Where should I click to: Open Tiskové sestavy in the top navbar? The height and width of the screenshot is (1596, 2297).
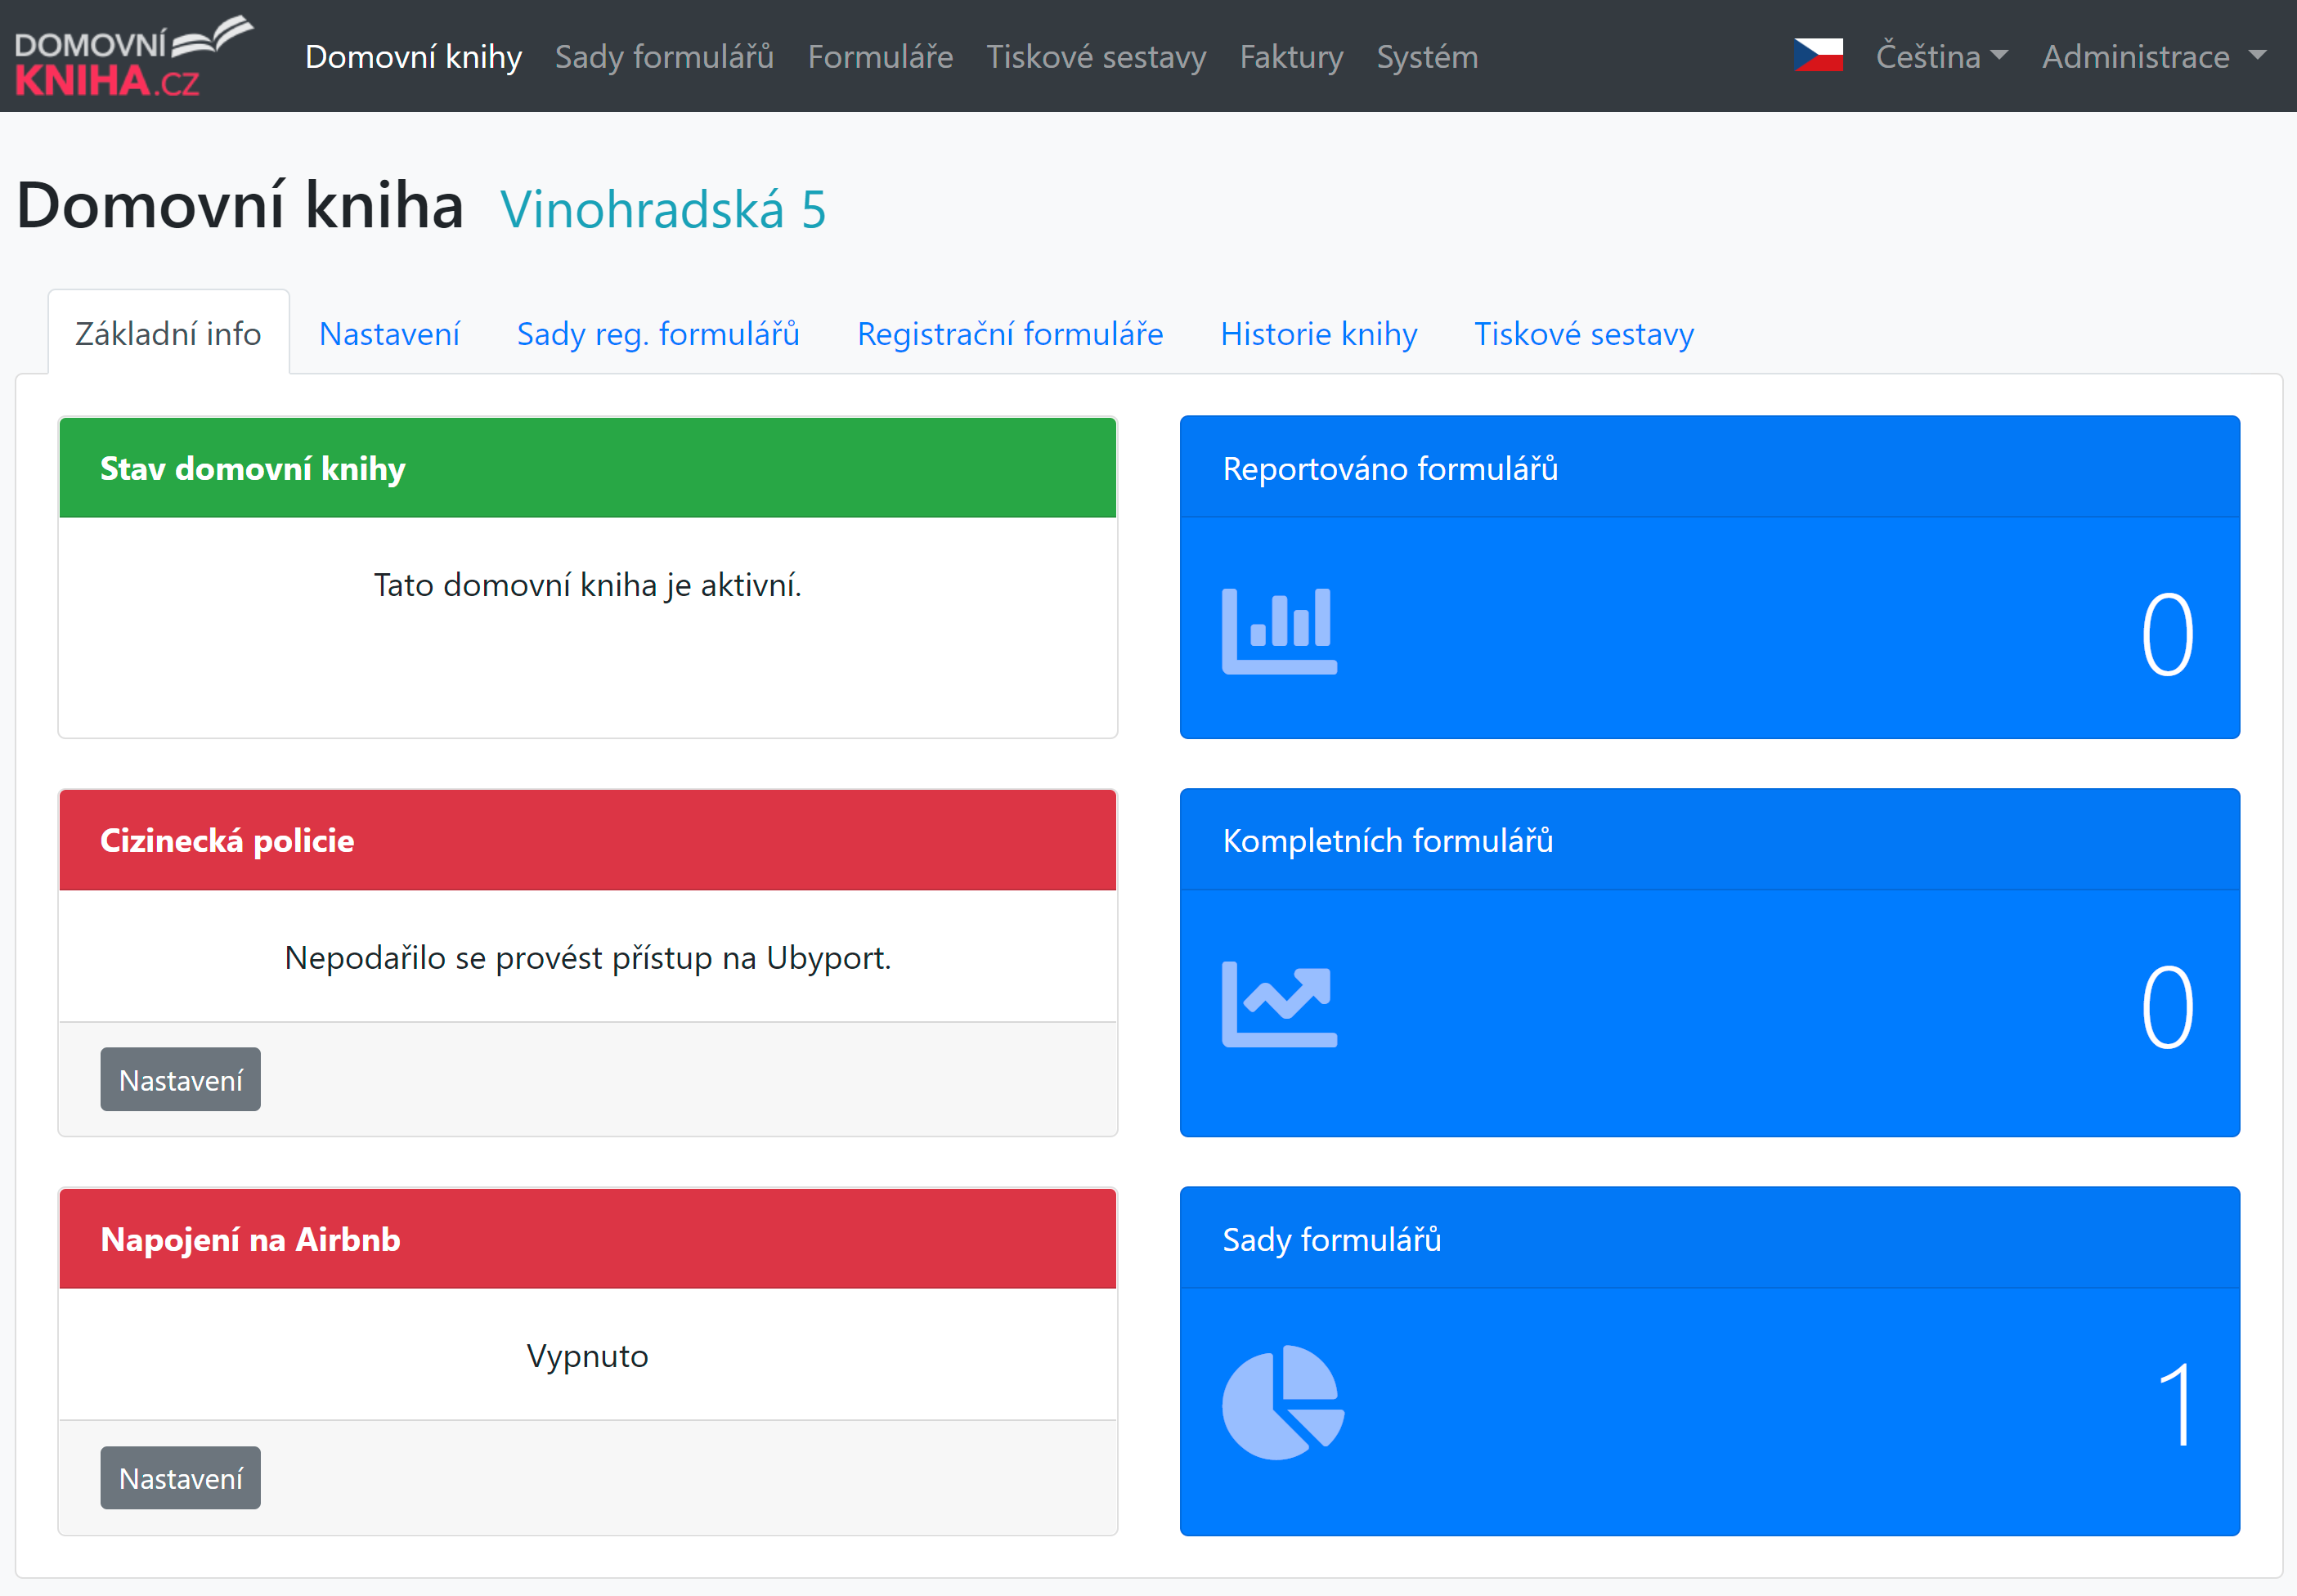click(1096, 56)
